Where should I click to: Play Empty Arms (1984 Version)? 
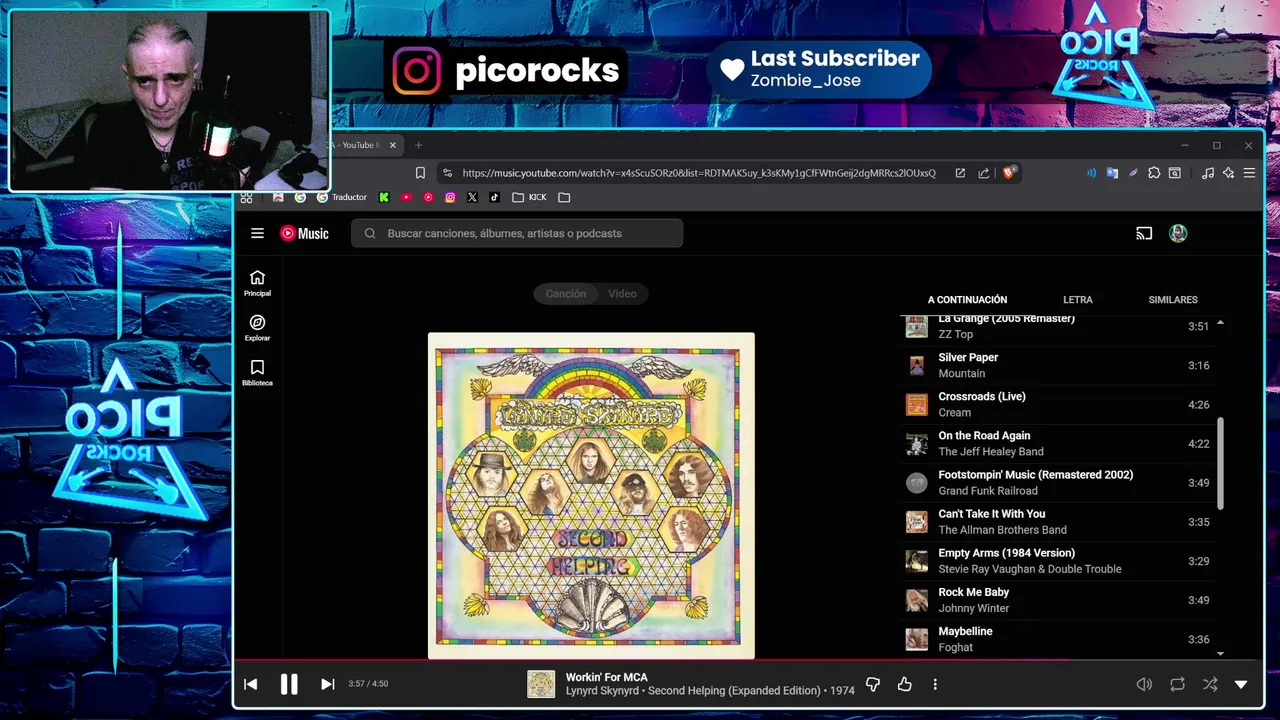[x=1060, y=560]
